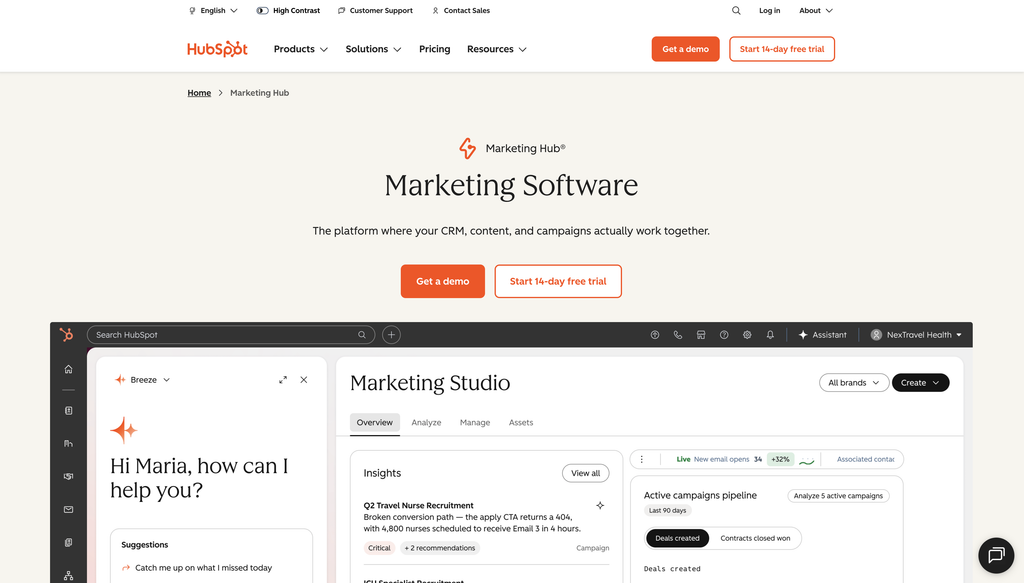Image resolution: width=1024 pixels, height=583 pixels.
Task: Click the hero Start 14-day free trial button
Action: tap(558, 281)
